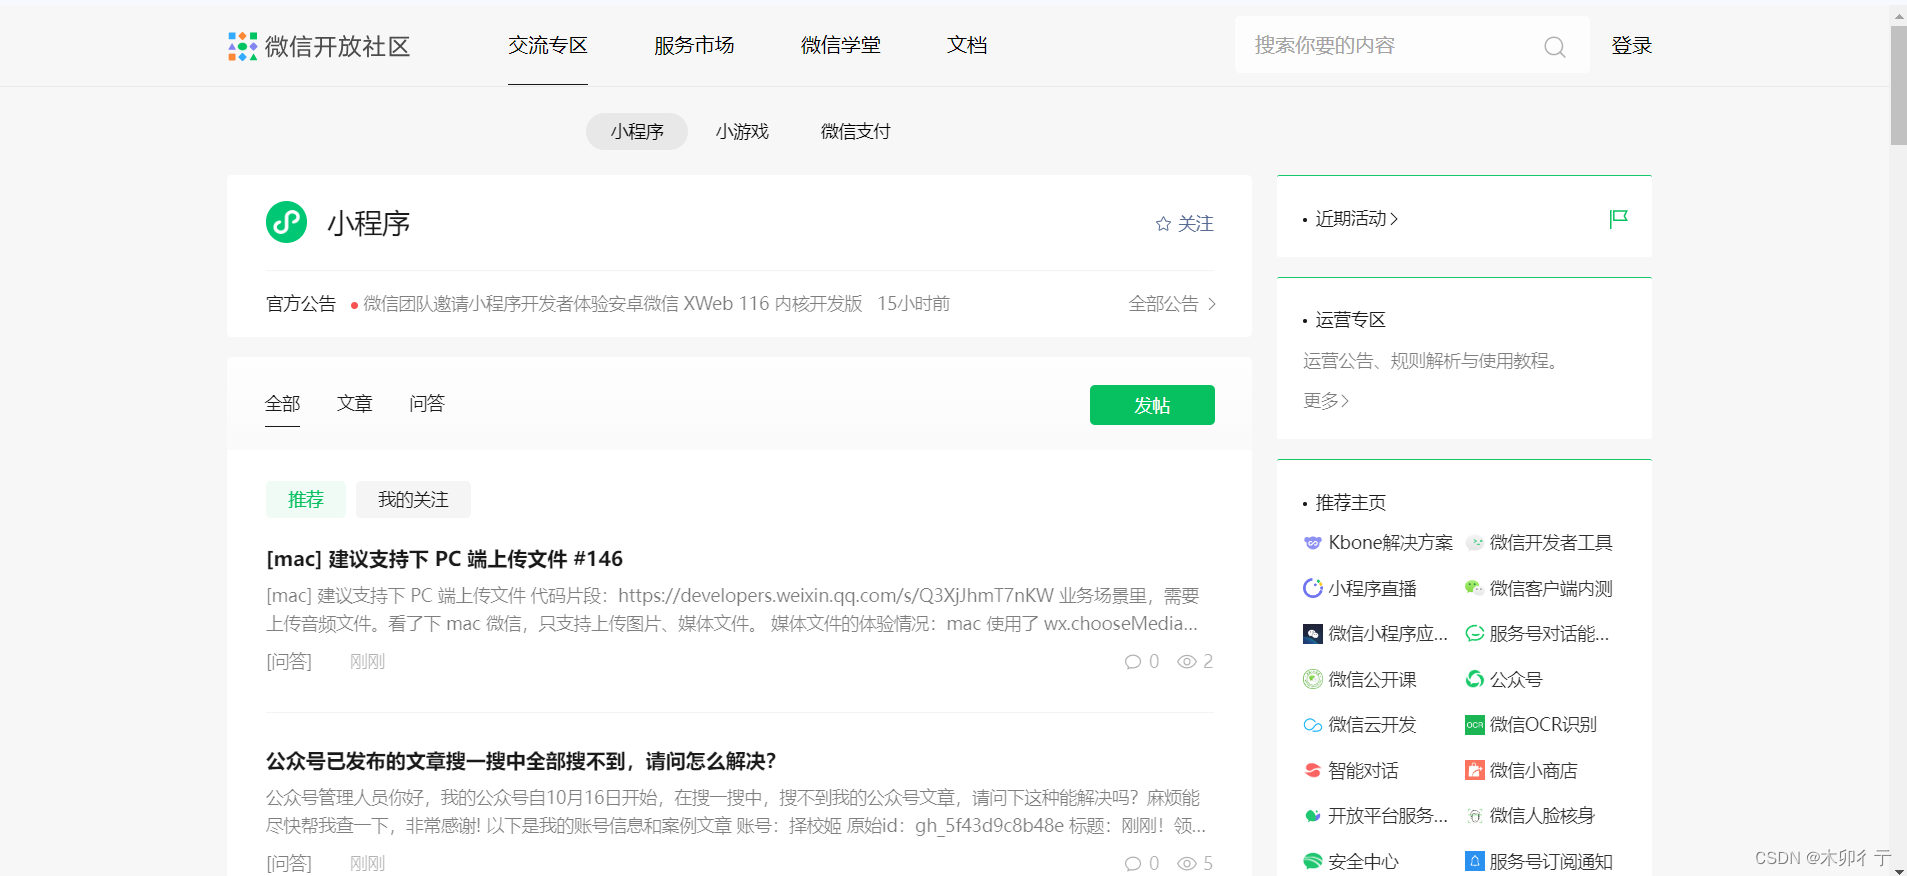Open the XWeb 116 内核开发版 announcement
Screen dimensions: 1907x876
tap(612, 304)
